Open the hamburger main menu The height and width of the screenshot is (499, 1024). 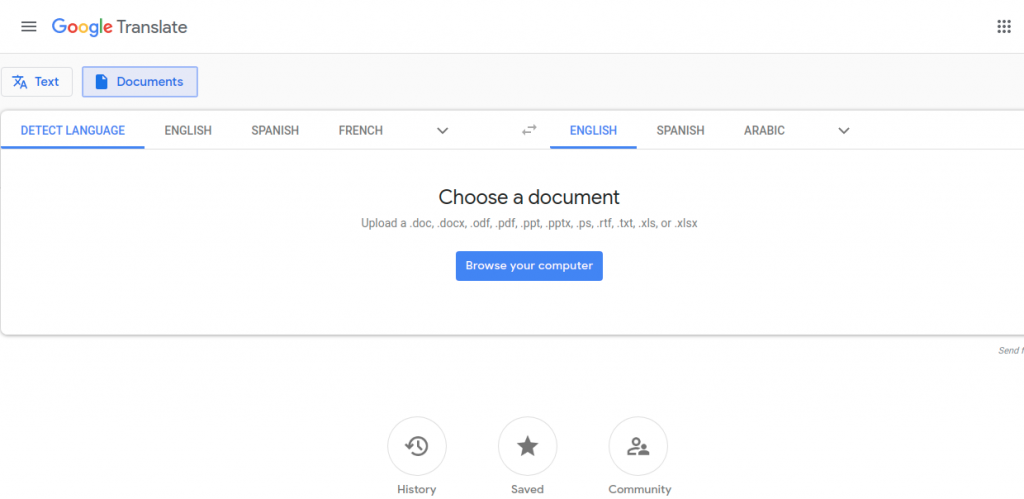click(x=29, y=27)
